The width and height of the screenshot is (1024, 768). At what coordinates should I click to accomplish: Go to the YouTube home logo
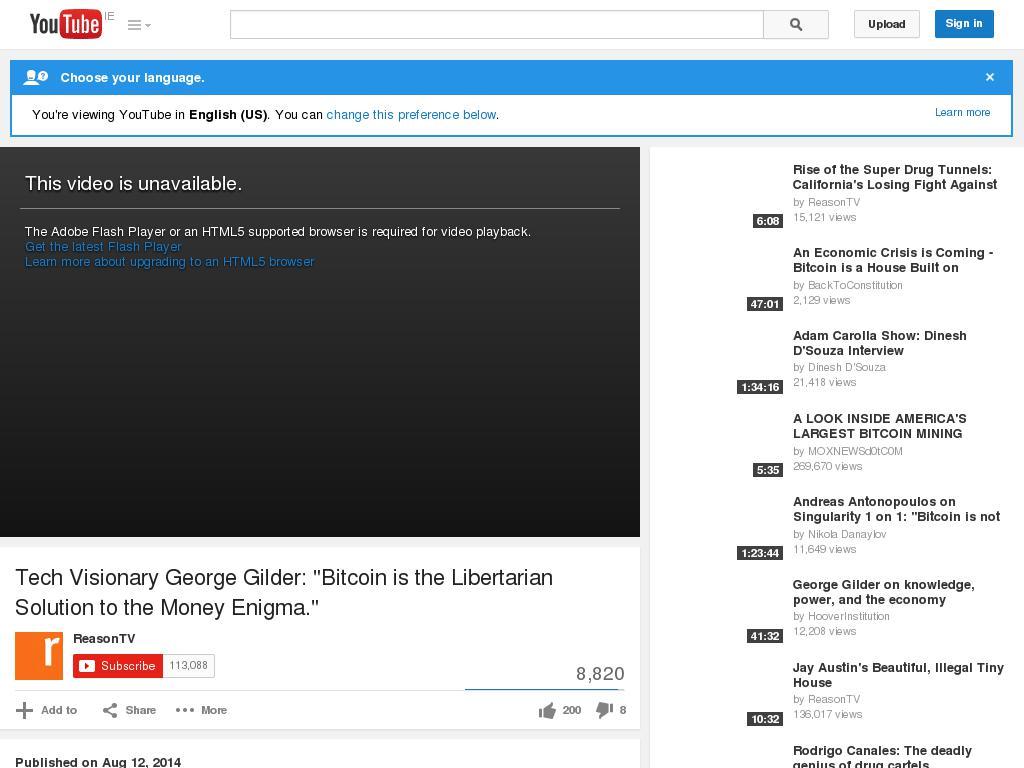[65, 24]
